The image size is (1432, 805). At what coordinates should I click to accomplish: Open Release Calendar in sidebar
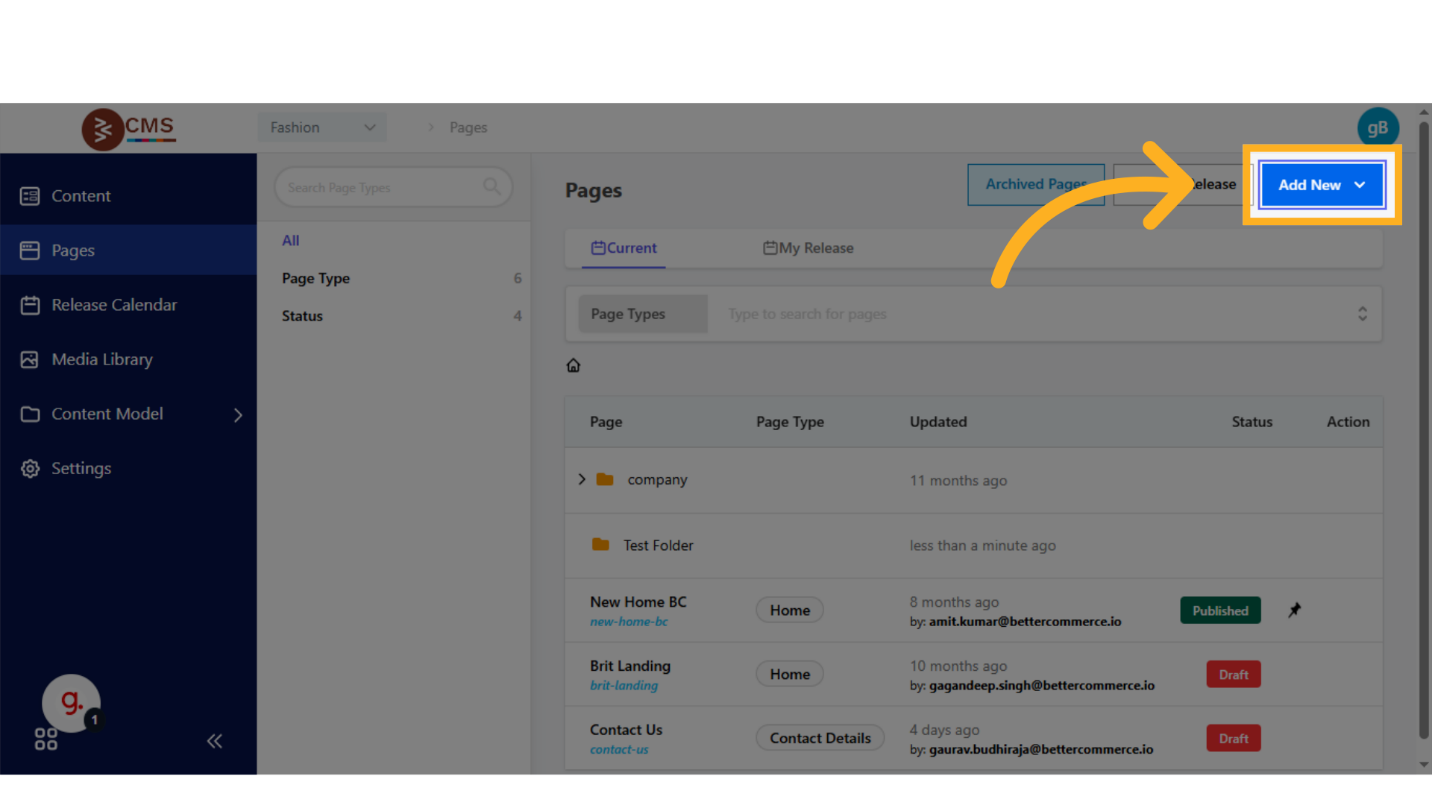(114, 305)
